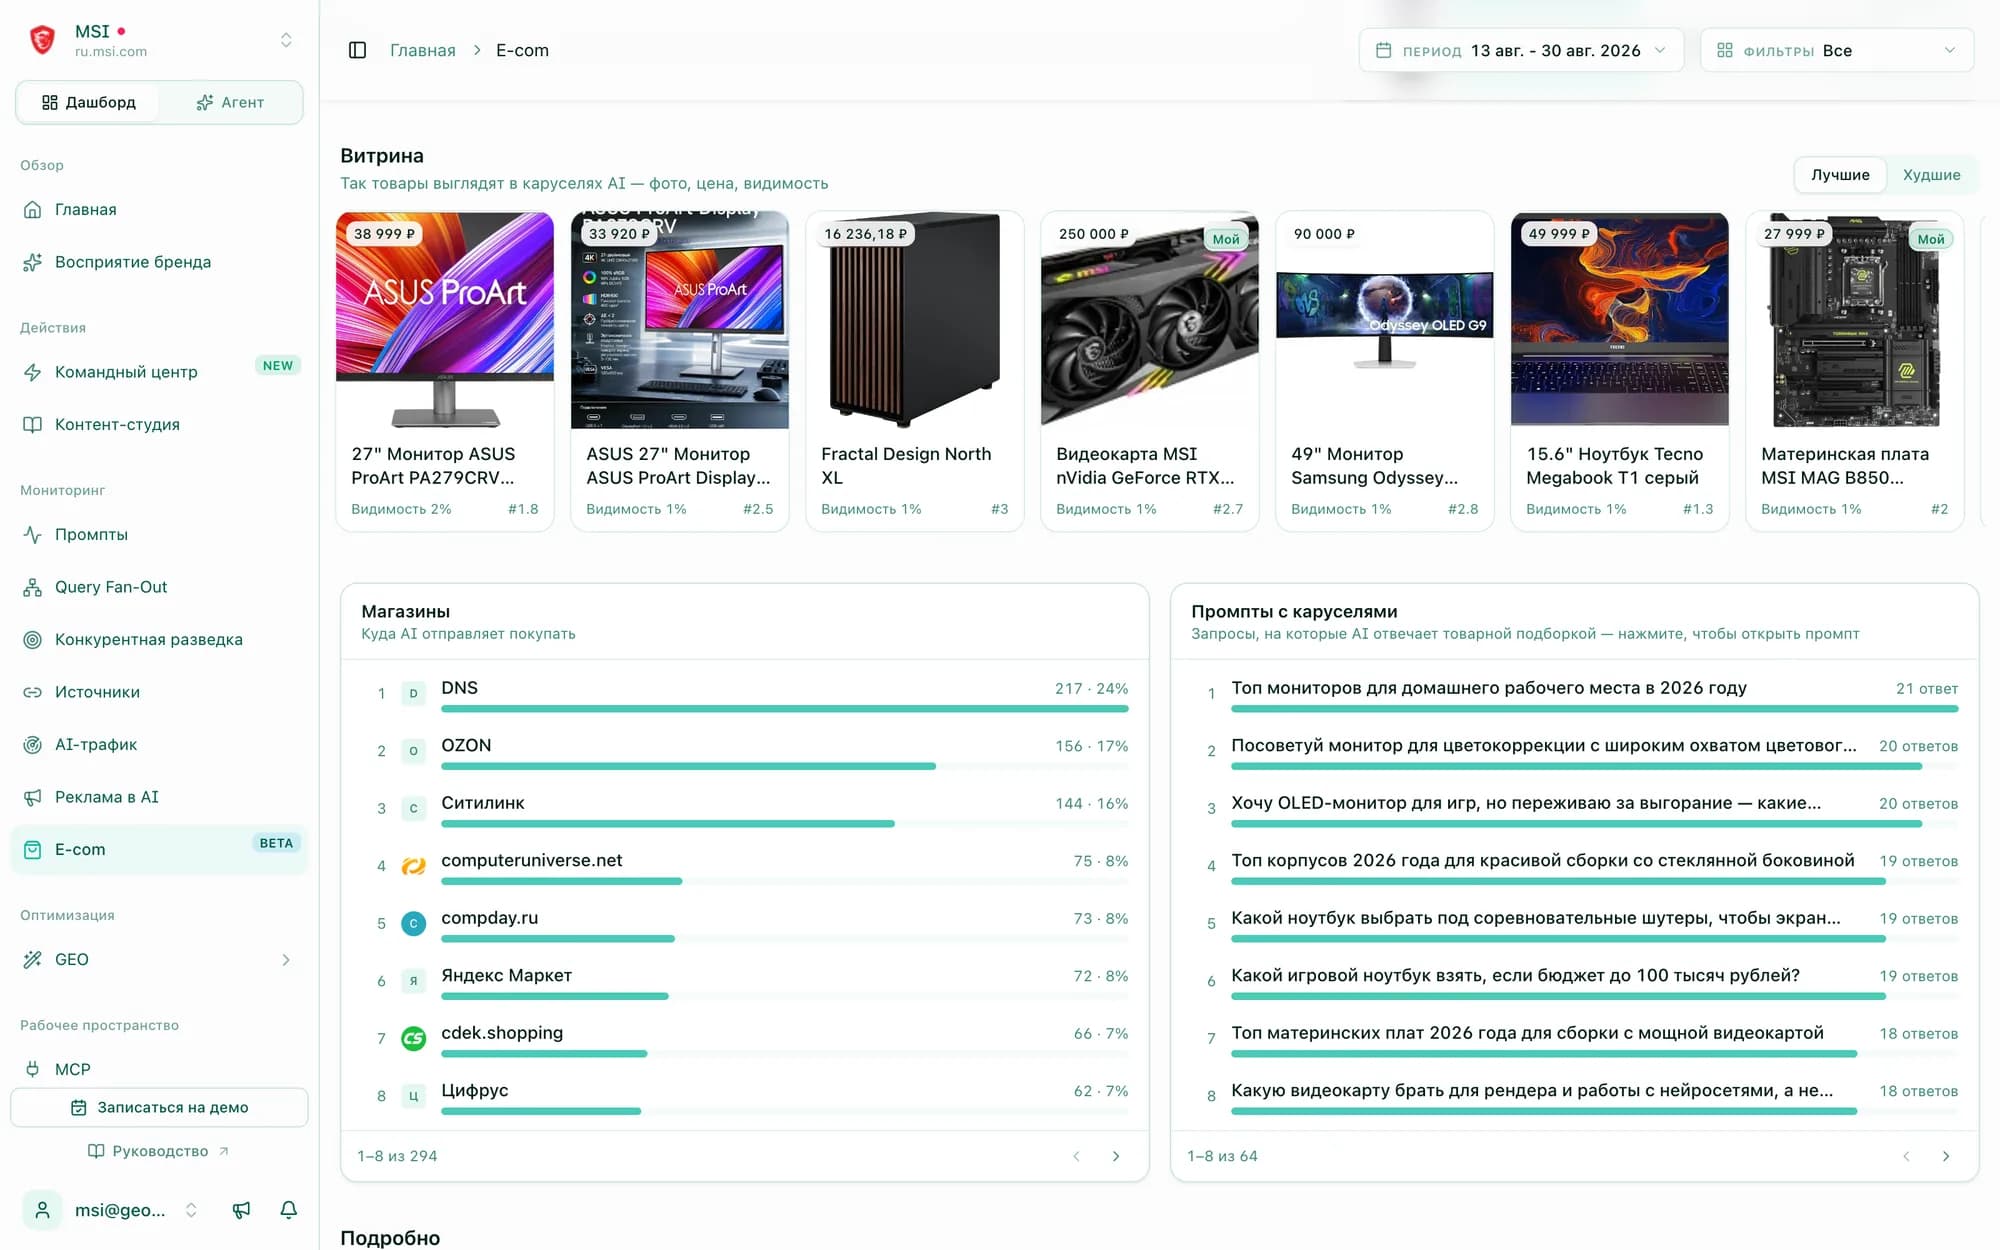The height and width of the screenshot is (1250, 2000).
Task: Click the Конкурентная разведка target icon
Action: 33,640
